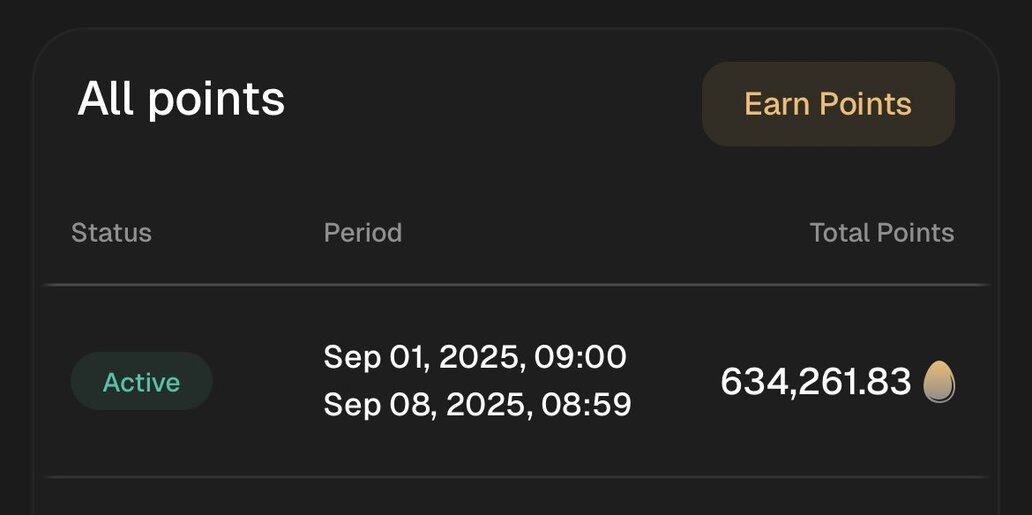Click 2025 in the period end line
Screen dimensions: 1032x515
485,405
